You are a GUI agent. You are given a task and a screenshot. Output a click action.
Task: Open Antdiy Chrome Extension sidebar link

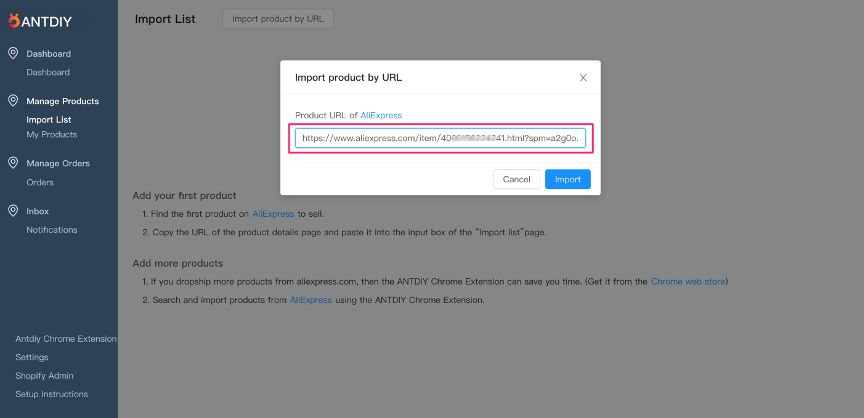[66, 339]
